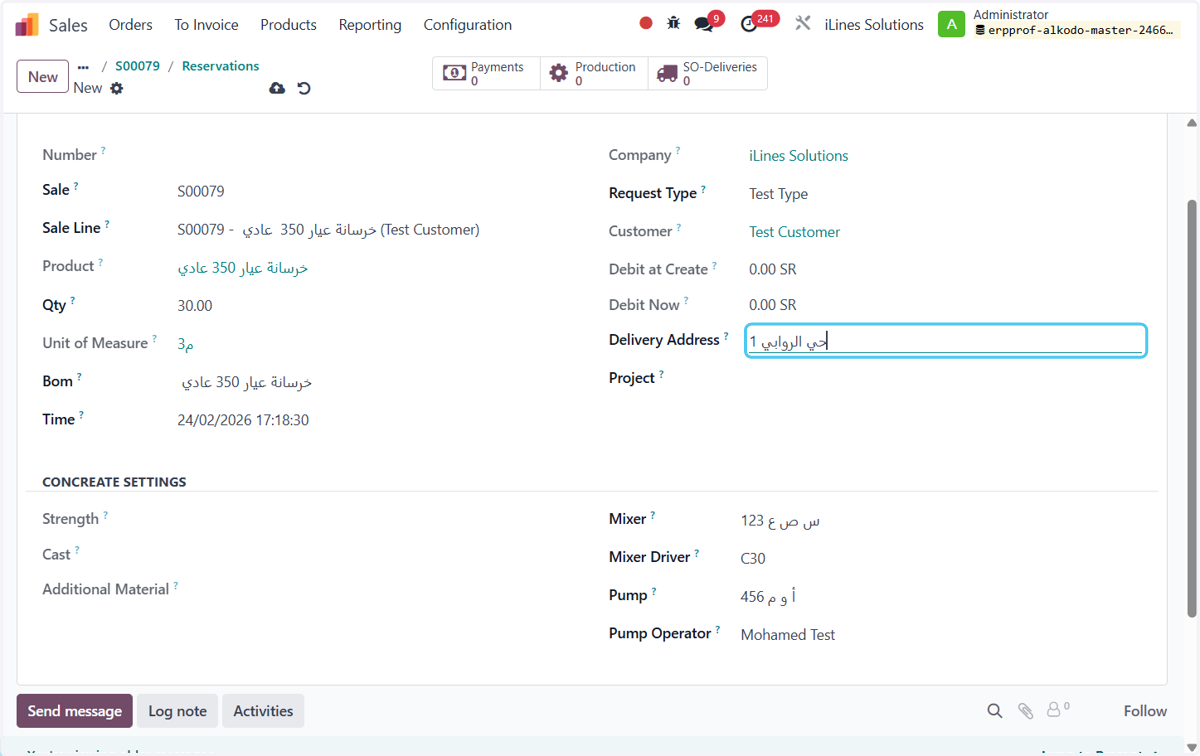Image resolution: width=1200 pixels, height=756 pixels.
Task: Open the Products menu
Action: click(x=288, y=24)
